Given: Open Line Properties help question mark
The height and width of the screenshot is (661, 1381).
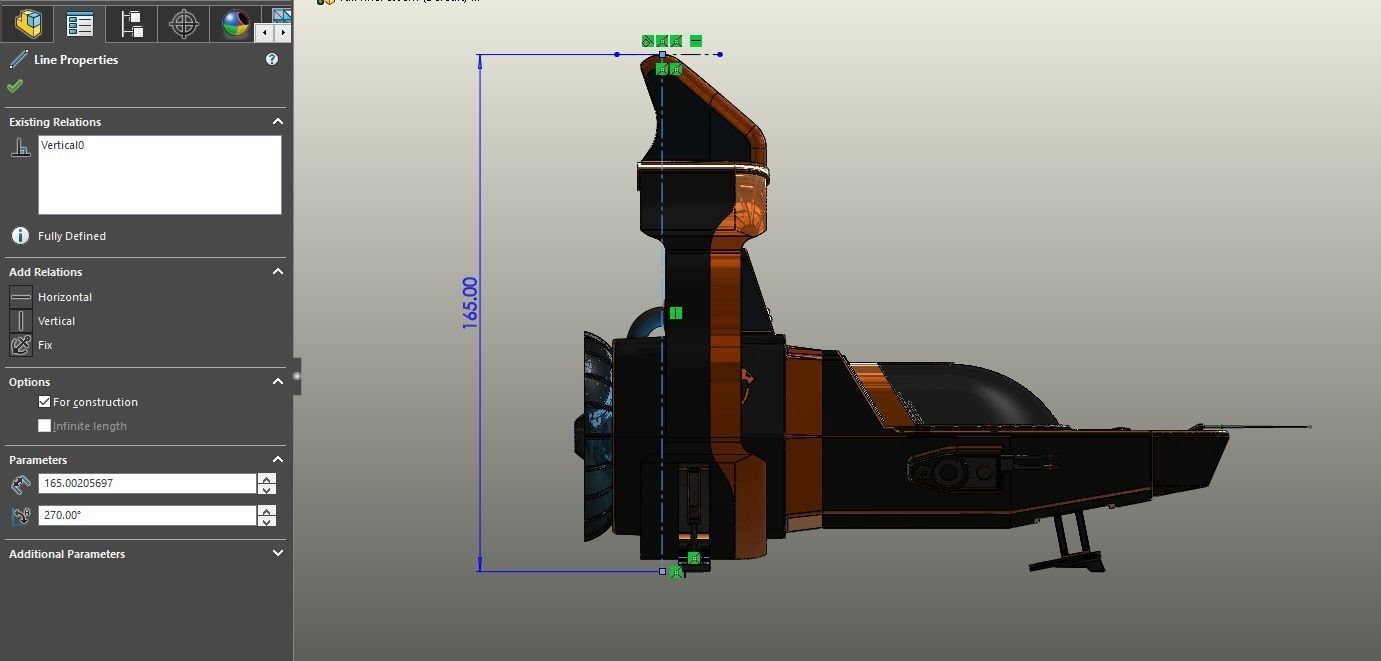Looking at the screenshot, I should click(x=272, y=59).
